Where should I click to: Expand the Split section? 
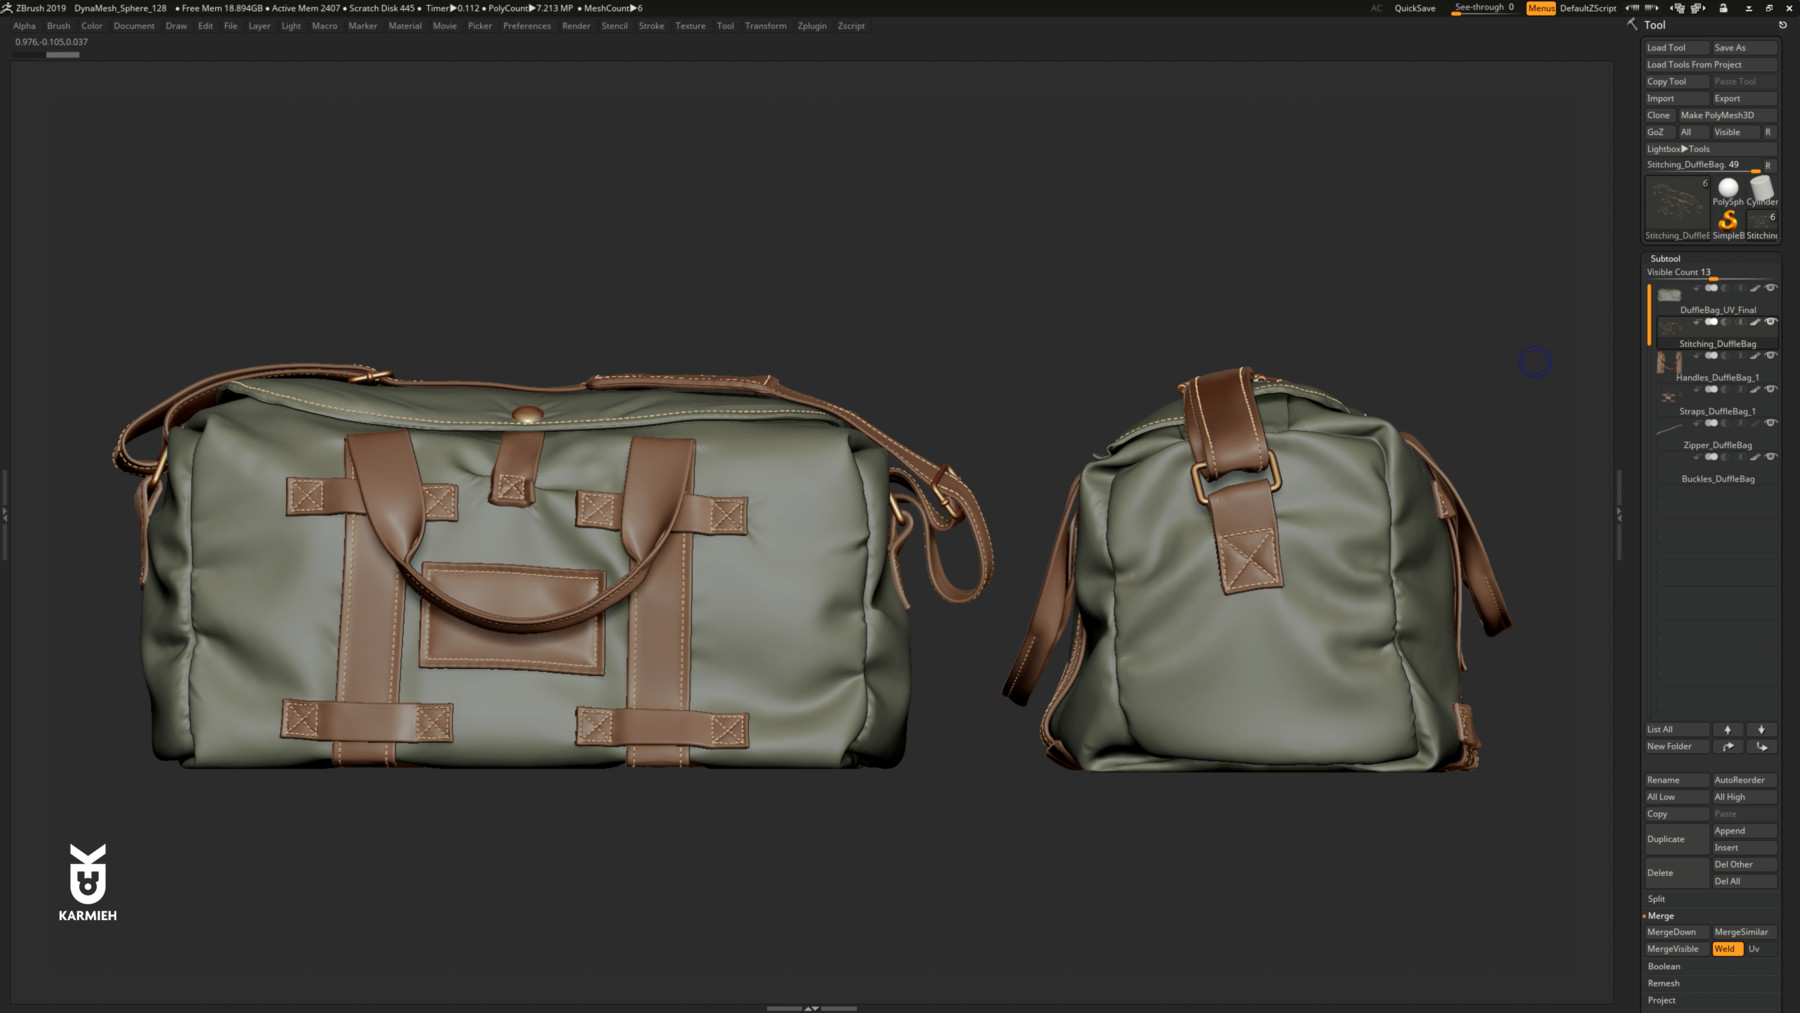tap(1657, 899)
